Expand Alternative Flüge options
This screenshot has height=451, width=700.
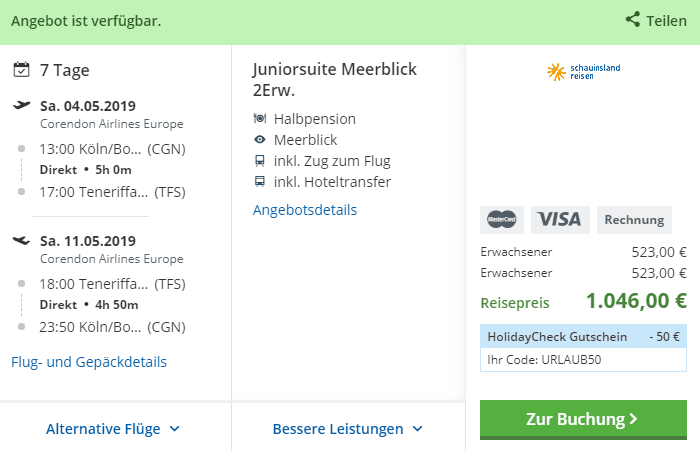click(x=114, y=429)
